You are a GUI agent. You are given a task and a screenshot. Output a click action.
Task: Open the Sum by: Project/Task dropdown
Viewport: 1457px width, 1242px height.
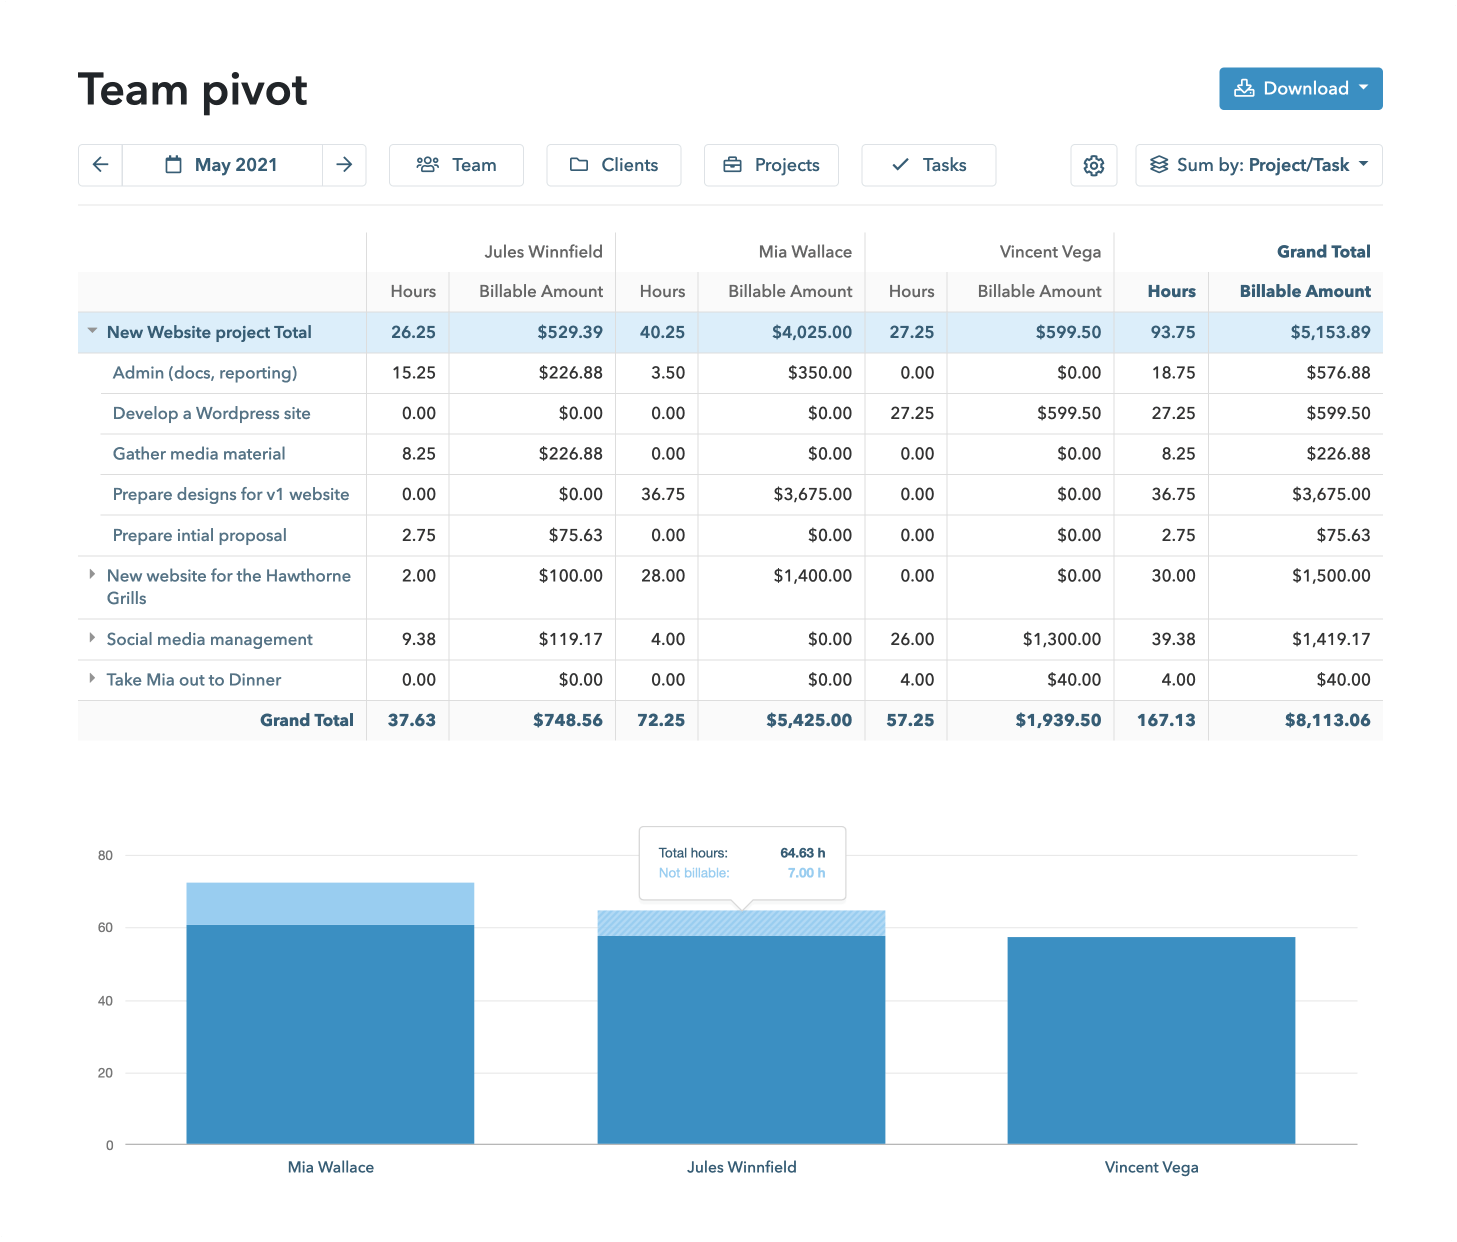[x=1258, y=165]
